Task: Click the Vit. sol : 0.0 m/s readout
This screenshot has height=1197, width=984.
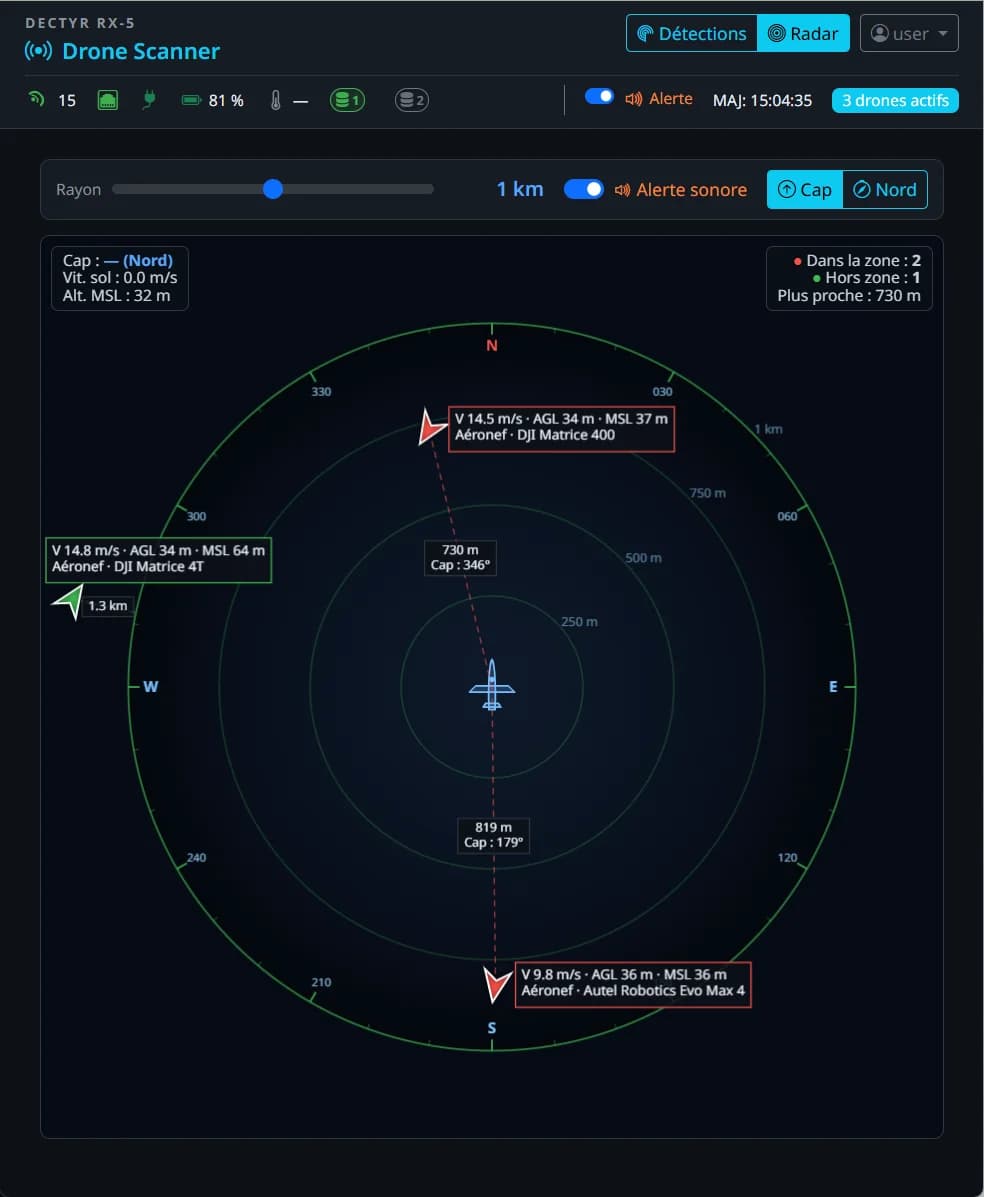Action: pyautogui.click(x=120, y=278)
